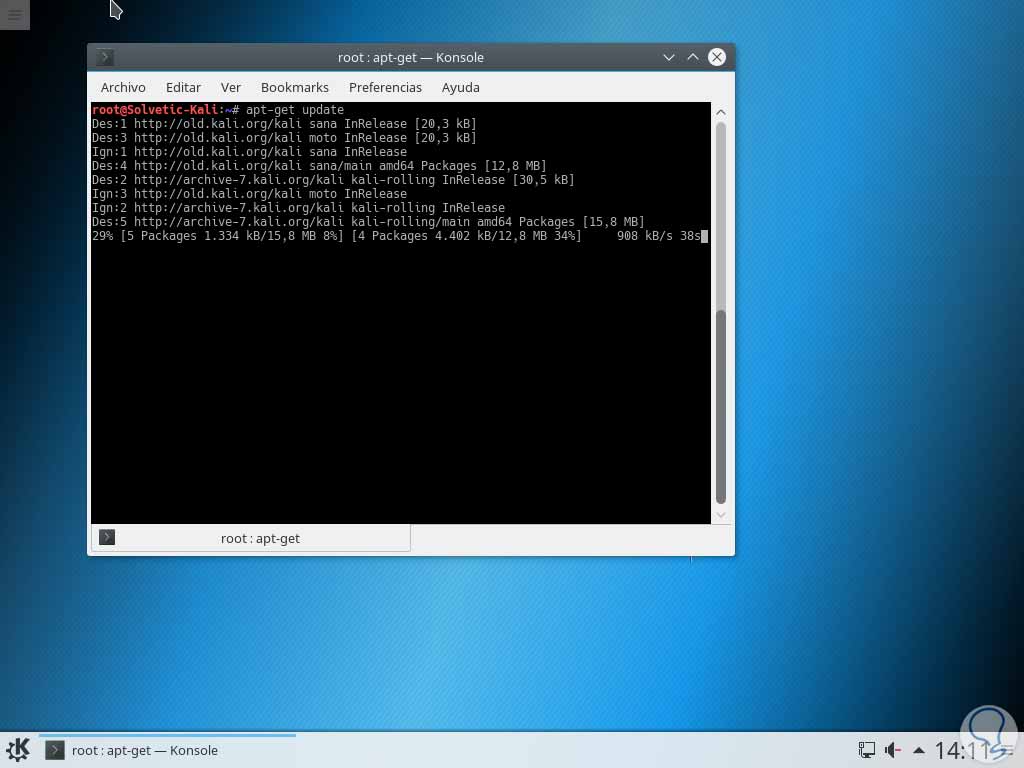Click the terminal vertical scrollbar handle
The height and width of the screenshot is (768, 1024).
[x=721, y=406]
